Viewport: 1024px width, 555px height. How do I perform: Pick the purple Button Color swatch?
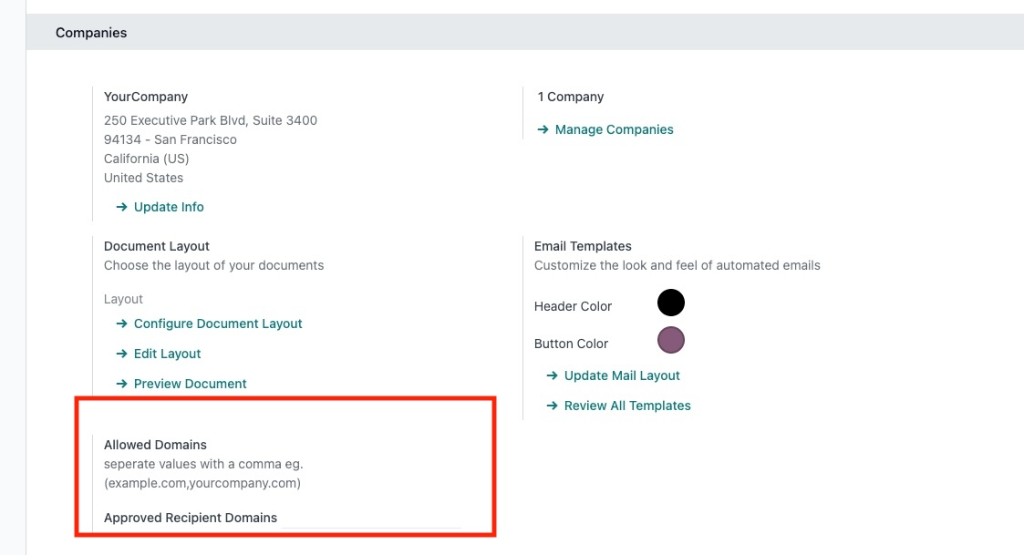point(670,340)
